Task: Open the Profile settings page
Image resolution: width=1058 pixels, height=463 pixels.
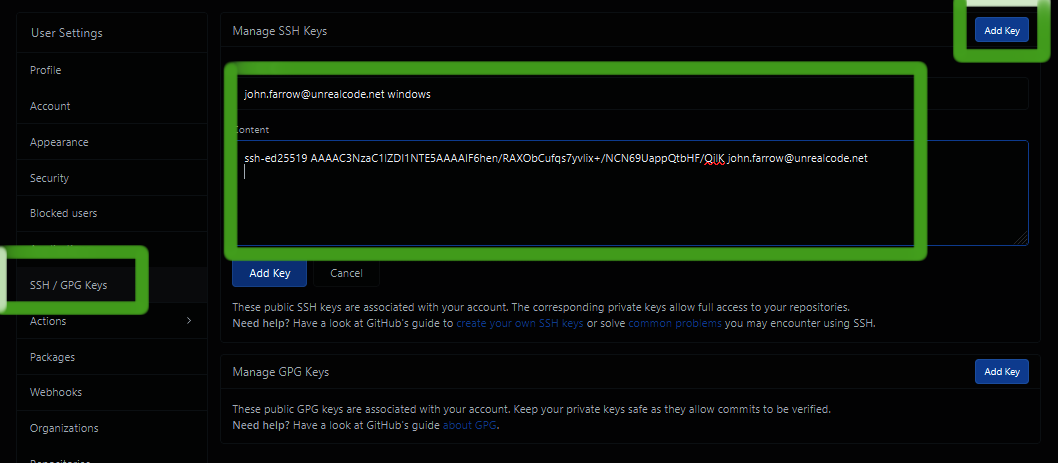Action: [46, 70]
